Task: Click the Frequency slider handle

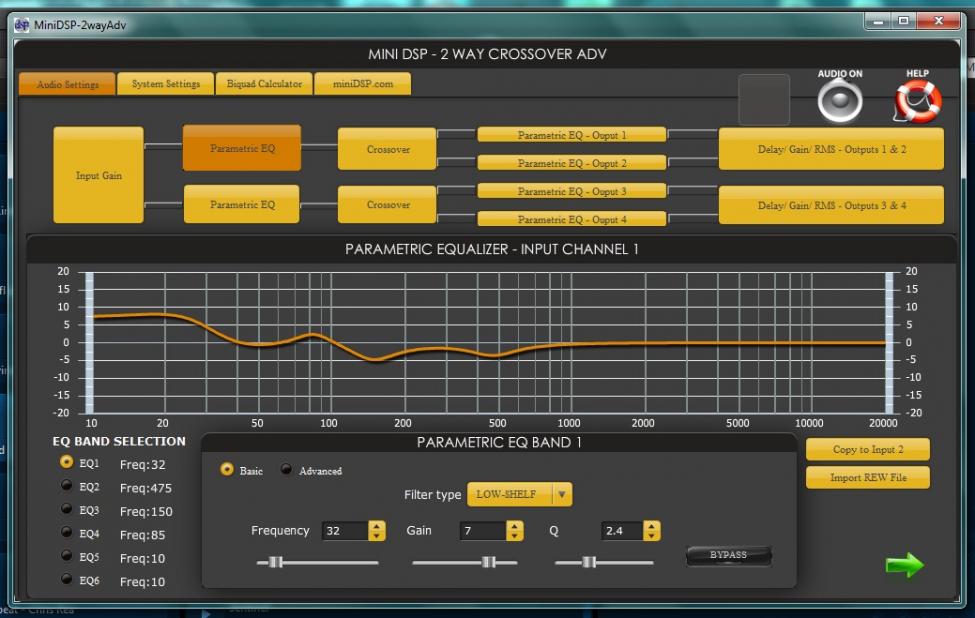Action: (x=276, y=563)
